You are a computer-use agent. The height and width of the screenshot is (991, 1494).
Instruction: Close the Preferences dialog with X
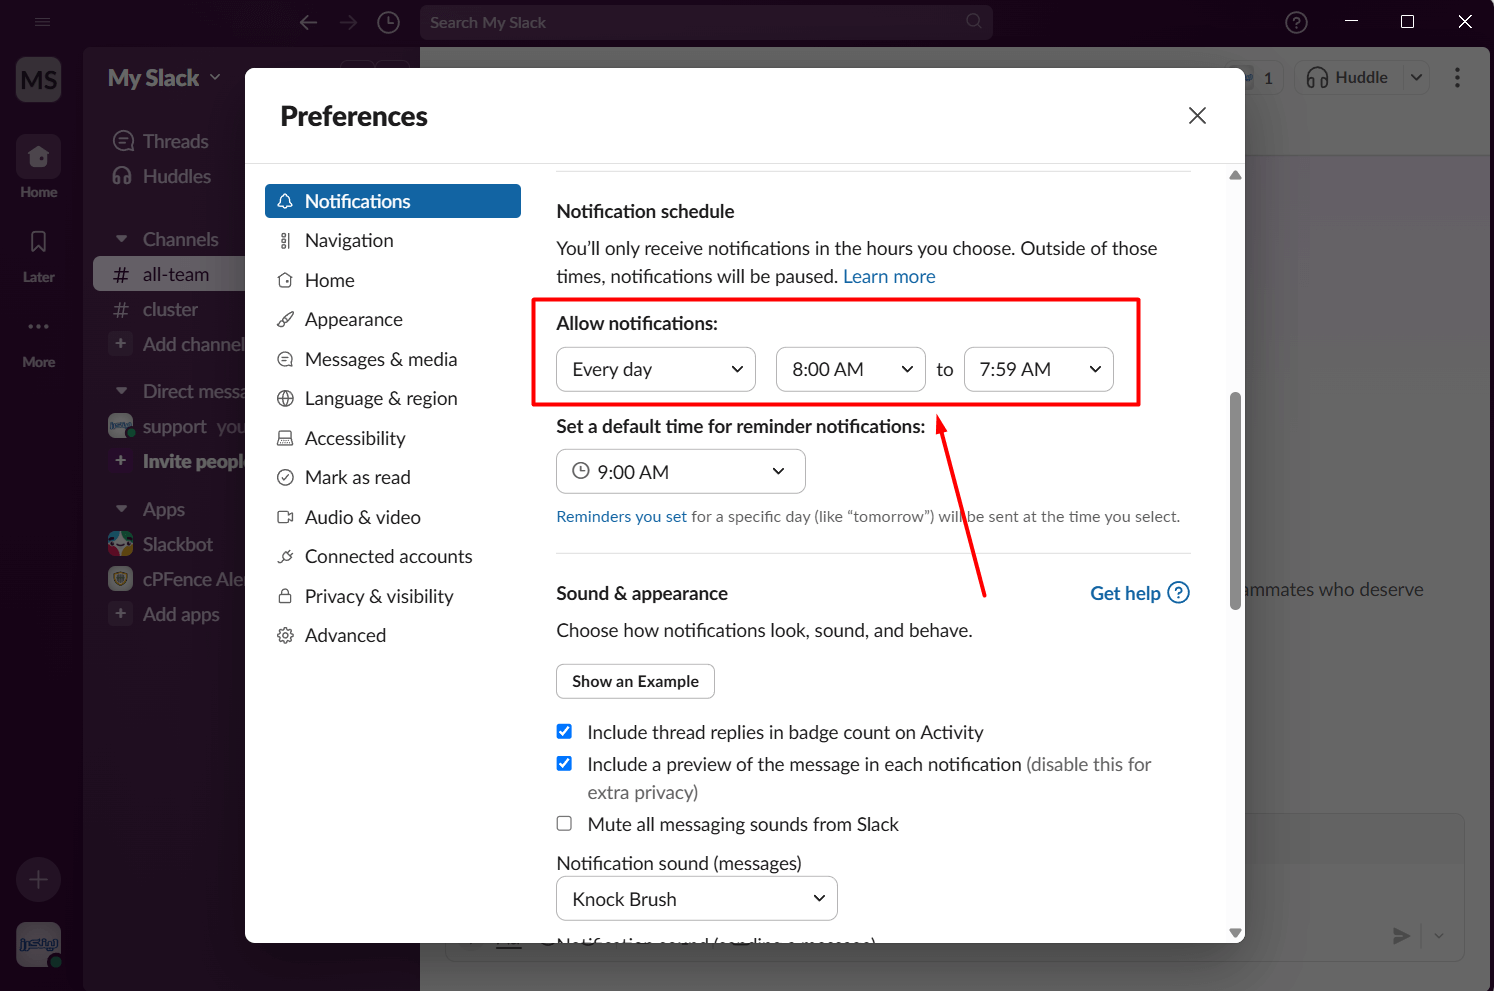(1197, 116)
